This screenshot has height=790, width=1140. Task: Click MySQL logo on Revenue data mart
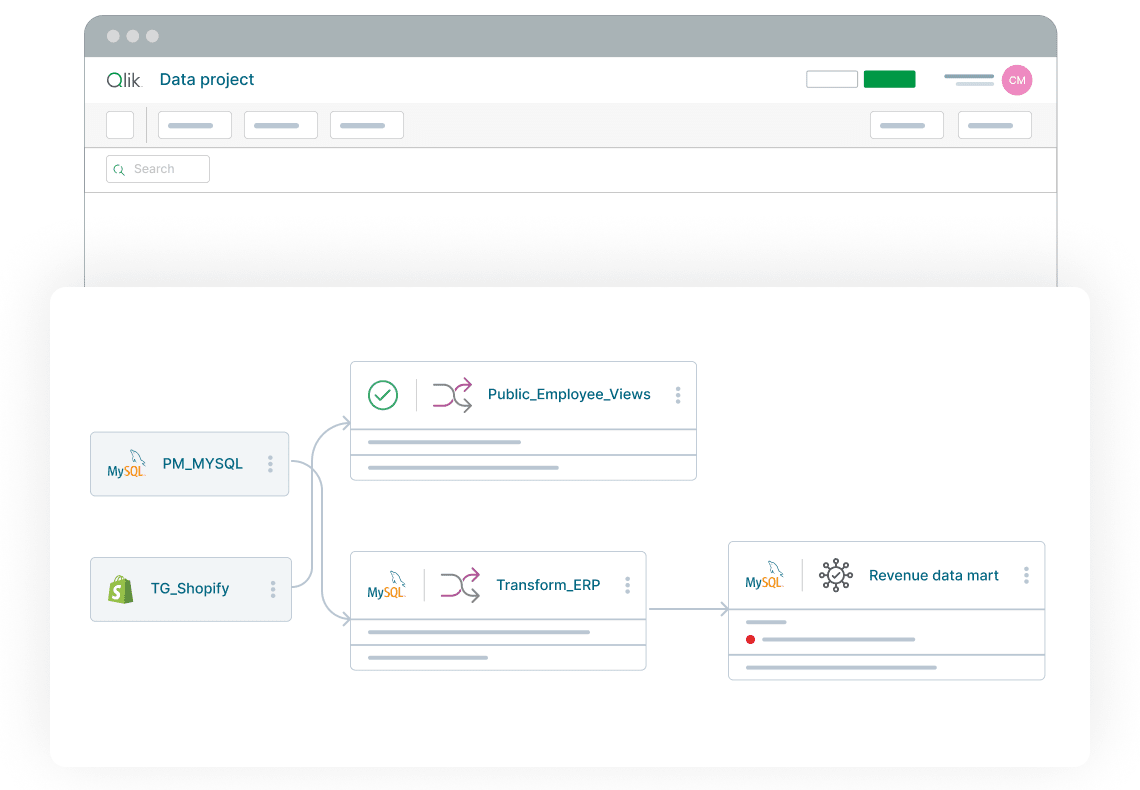coord(764,575)
